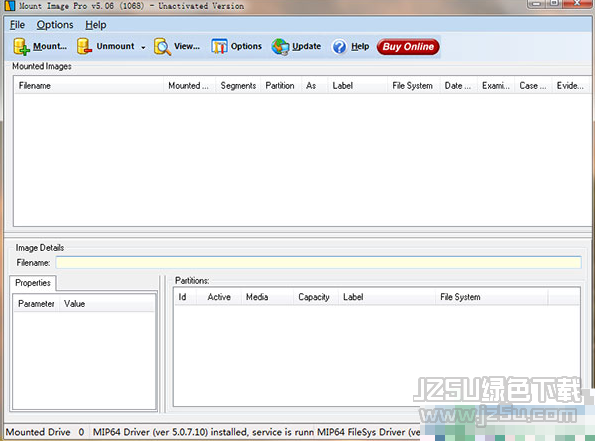Click the As column header
Image resolution: width=595 pixels, height=441 pixels.
pyautogui.click(x=314, y=86)
